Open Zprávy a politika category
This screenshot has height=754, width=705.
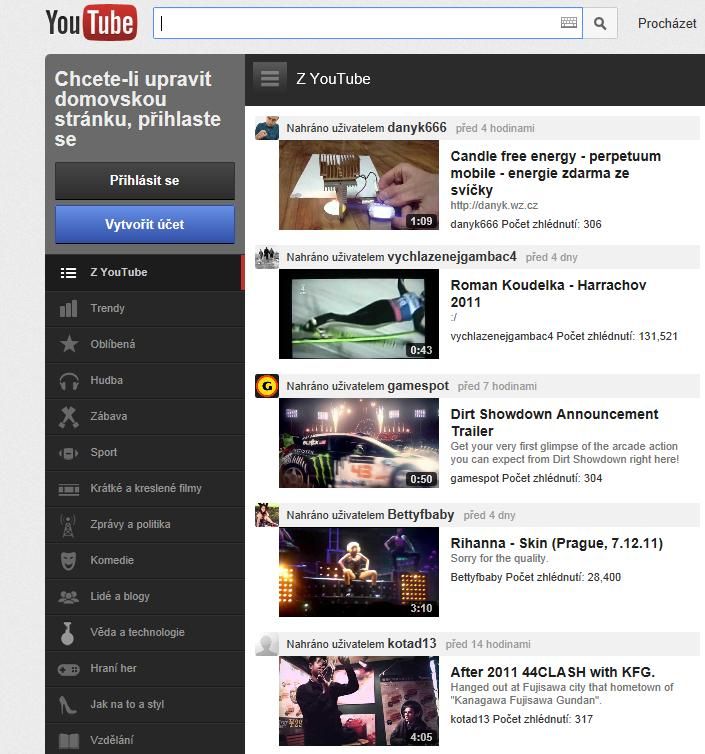click(145, 525)
